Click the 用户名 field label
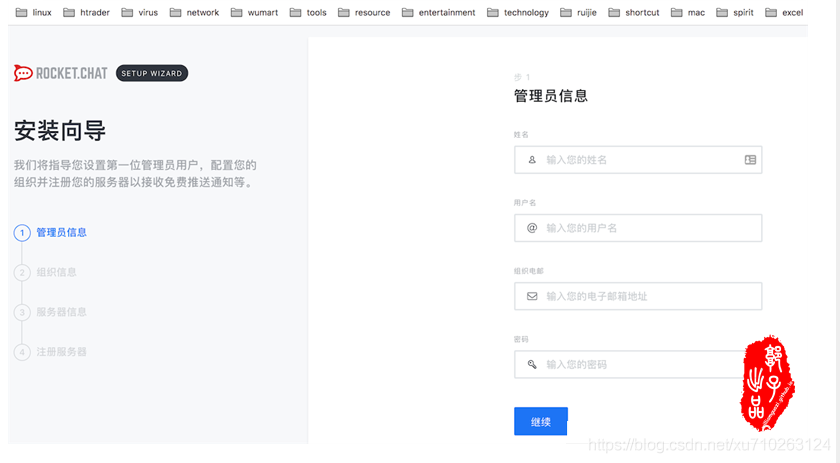 coord(524,203)
